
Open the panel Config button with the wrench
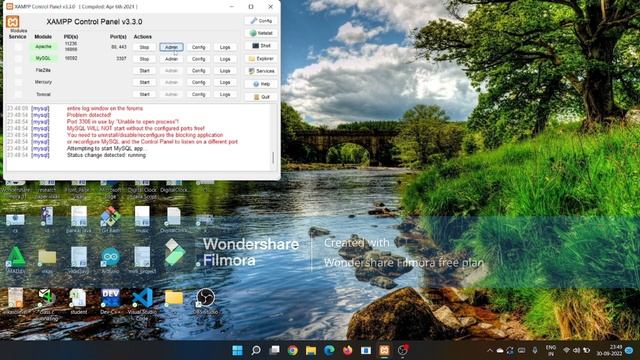click(261, 21)
